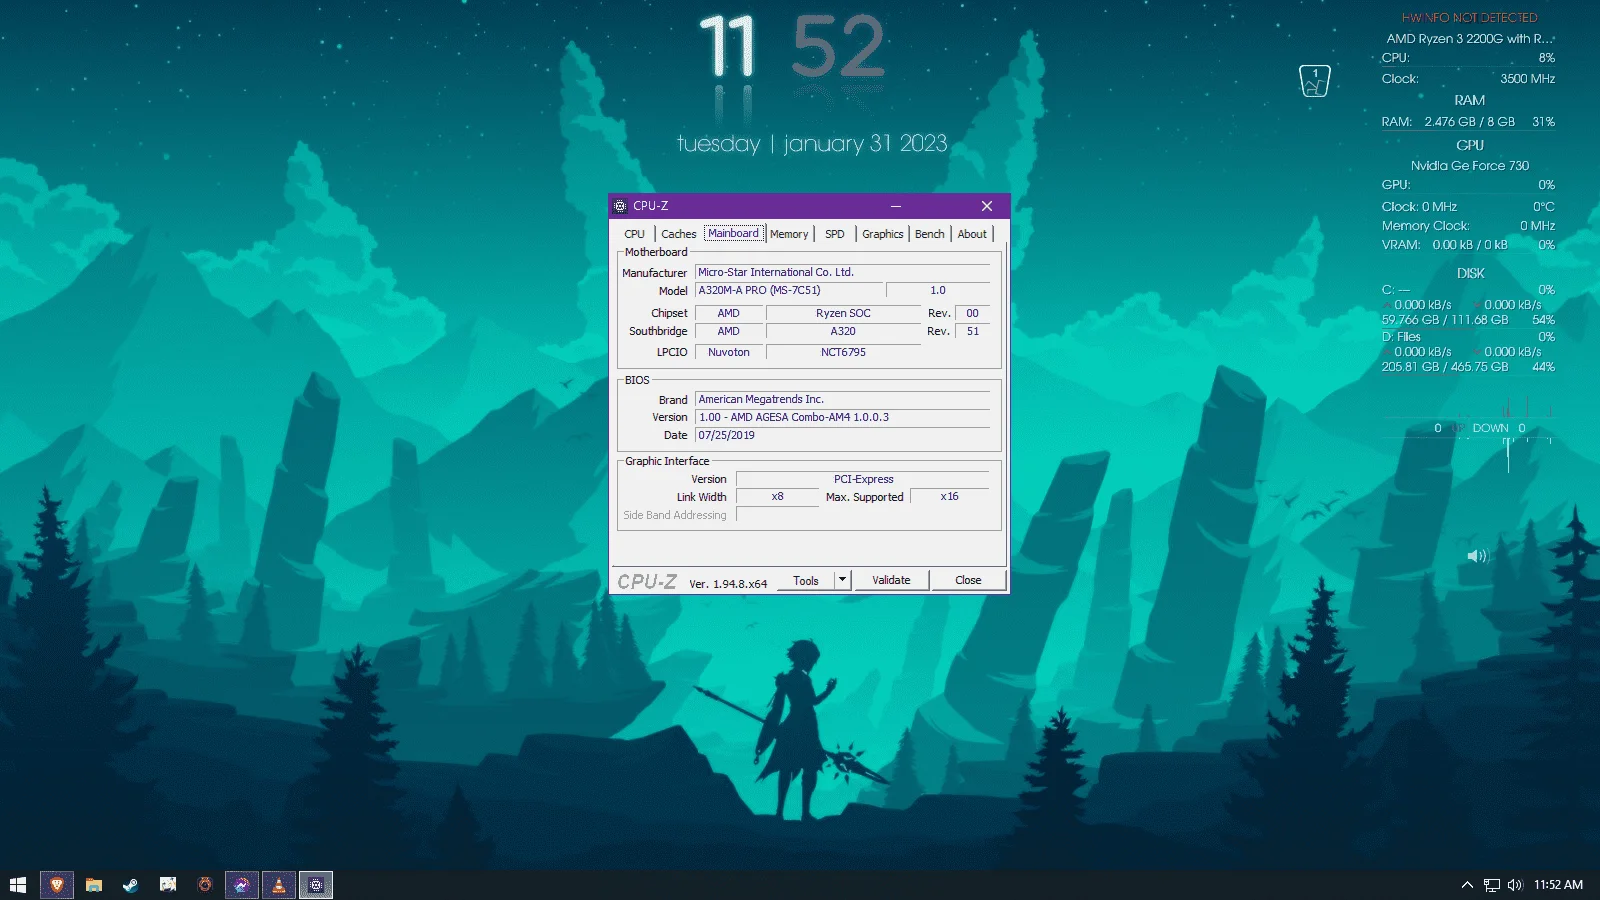This screenshot has height=900, width=1600.
Task: Click the BIOS Date 07/25/2019
Action: click(x=843, y=435)
